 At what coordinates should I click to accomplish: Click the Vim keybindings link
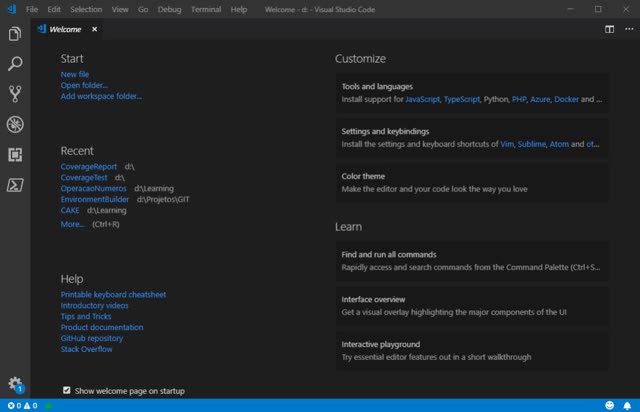pos(507,144)
